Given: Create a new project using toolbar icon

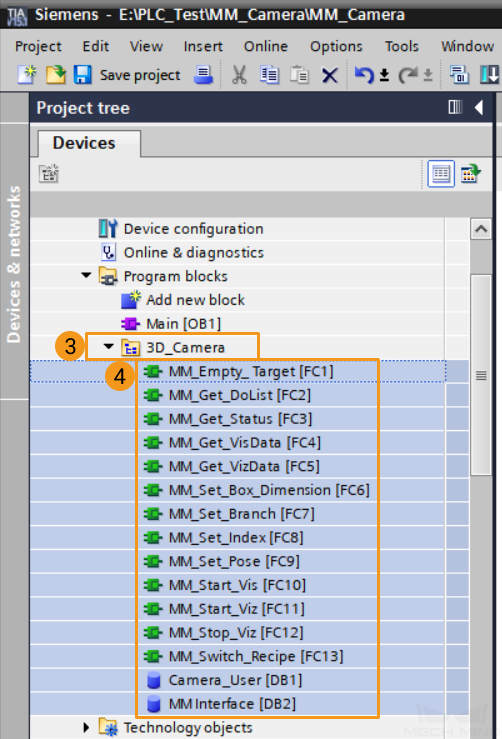Looking at the screenshot, I should tap(27, 74).
